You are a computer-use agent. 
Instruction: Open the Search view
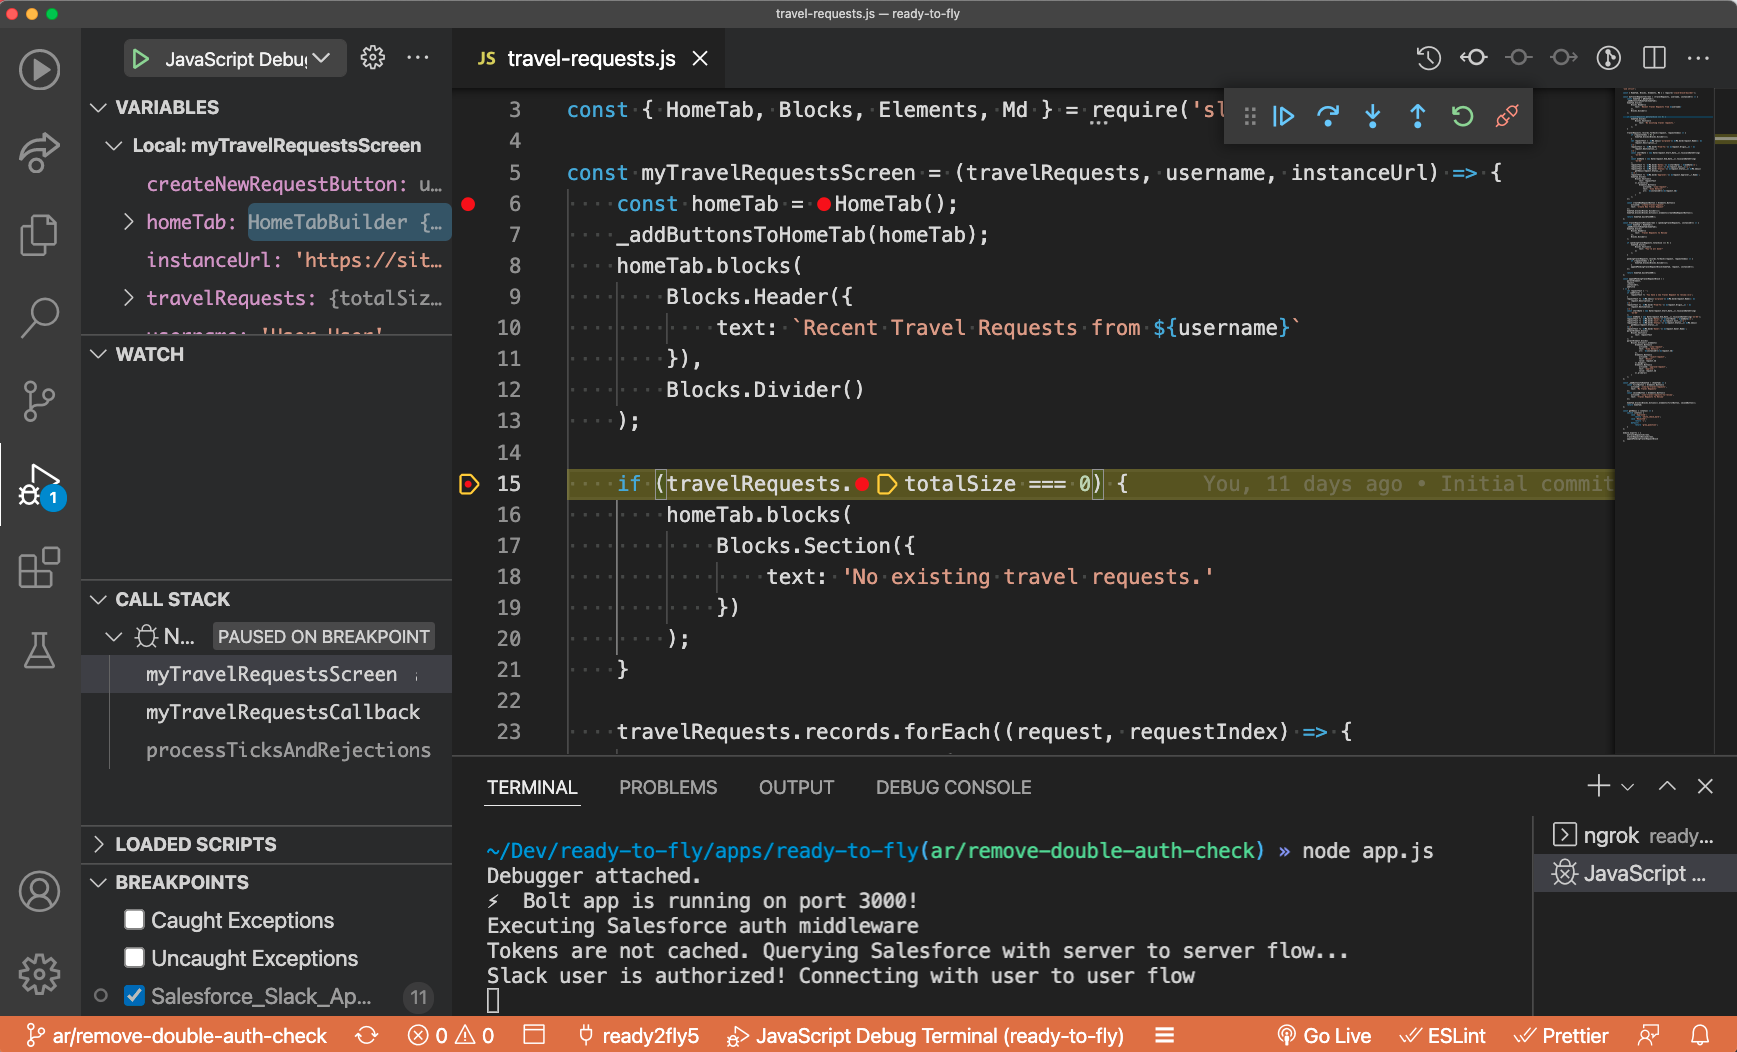pos(39,318)
